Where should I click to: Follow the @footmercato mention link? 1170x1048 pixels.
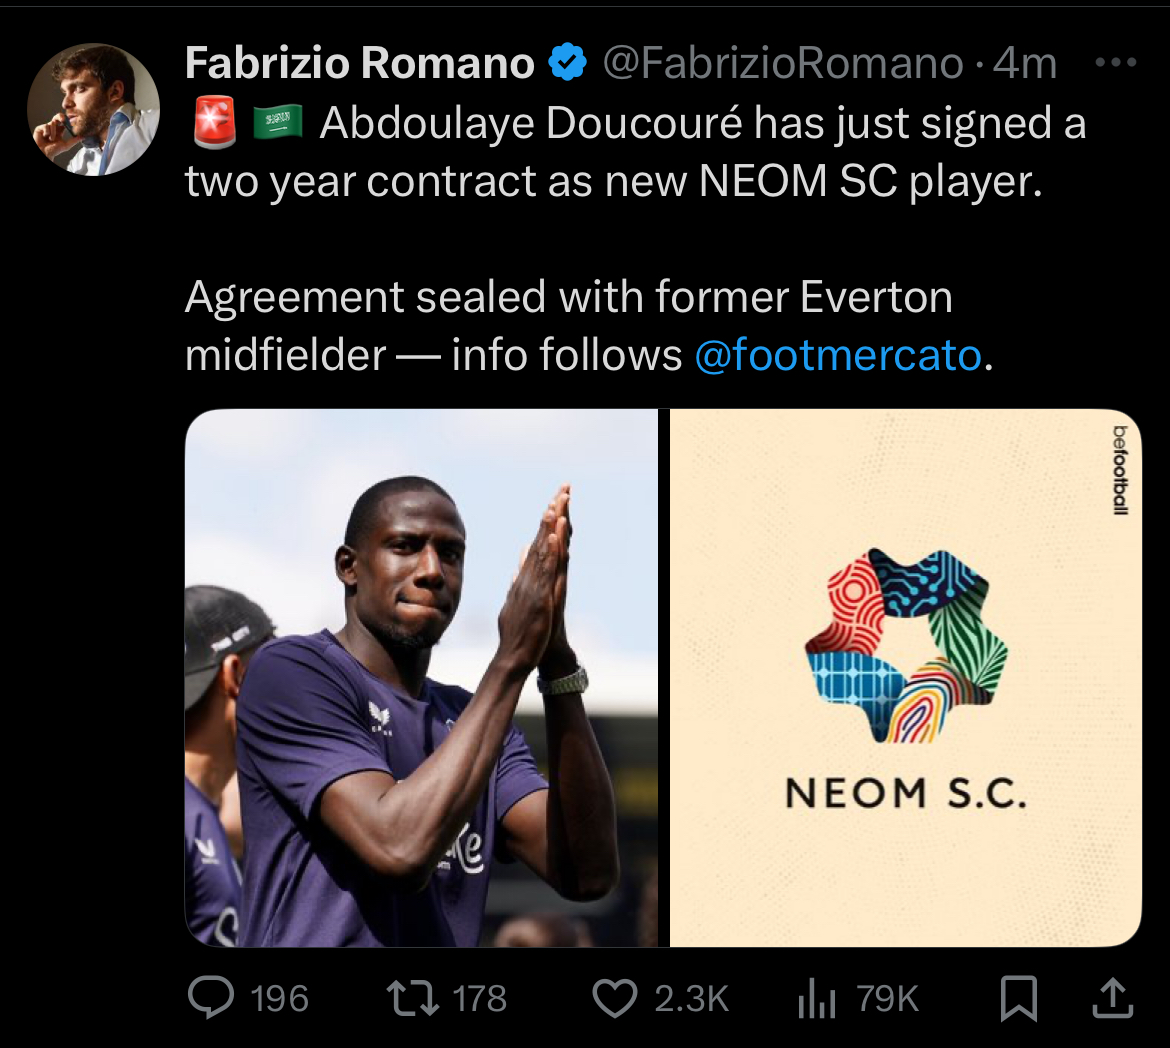(838, 355)
